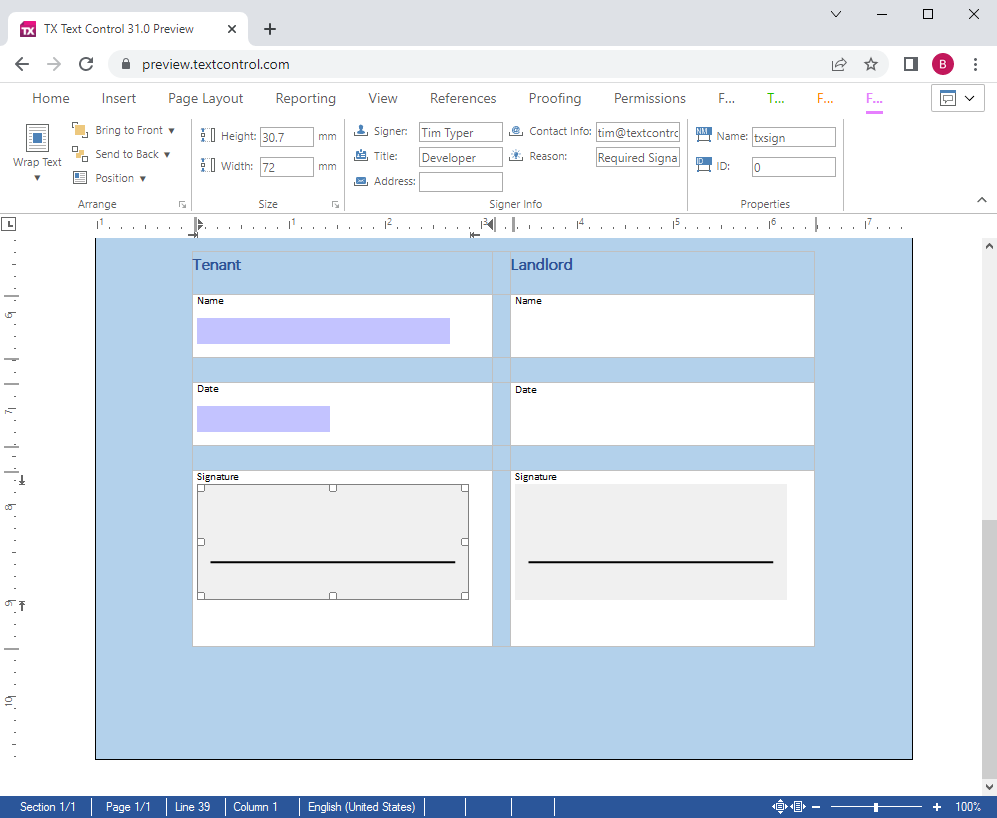Click the zoom slider in status bar

tap(876, 807)
